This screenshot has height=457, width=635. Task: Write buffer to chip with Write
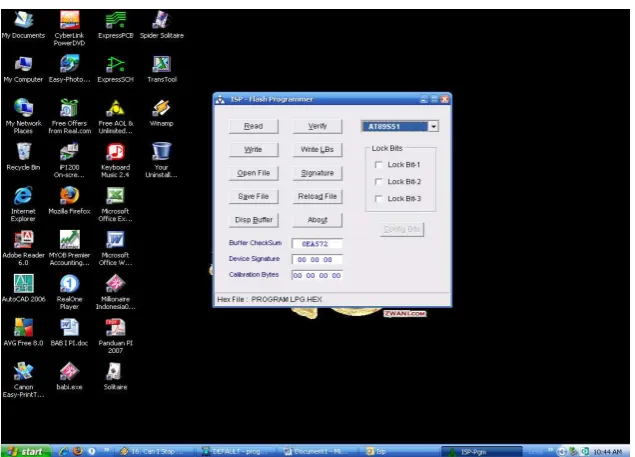point(254,150)
